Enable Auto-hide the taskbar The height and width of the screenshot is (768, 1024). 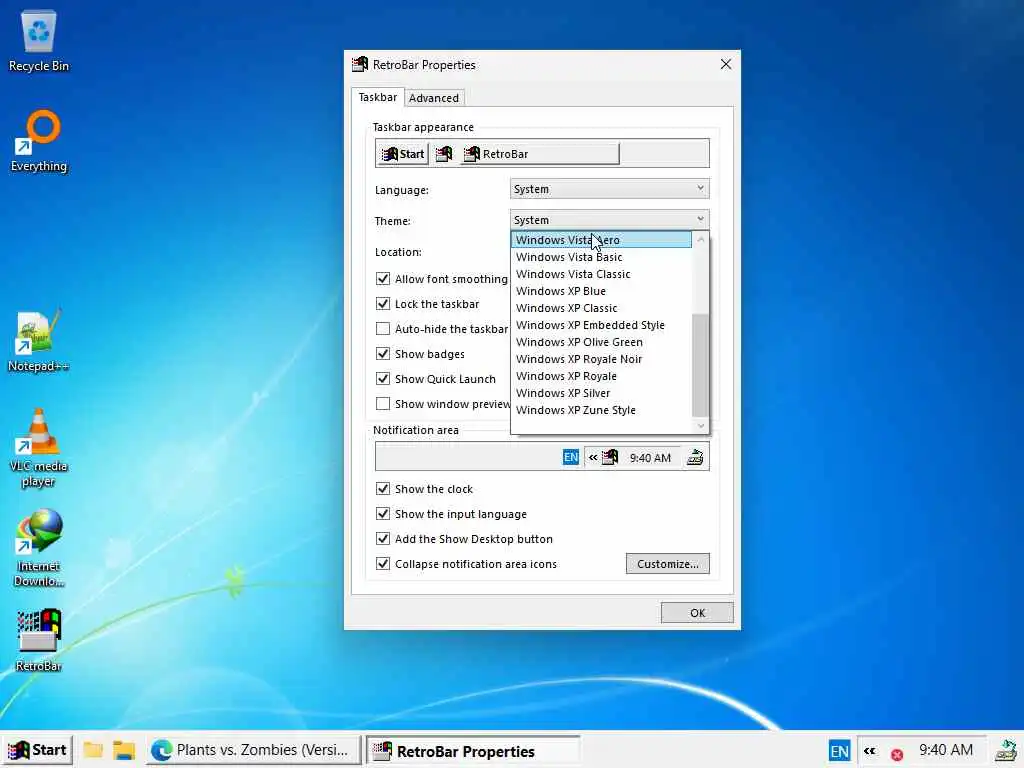tap(383, 328)
